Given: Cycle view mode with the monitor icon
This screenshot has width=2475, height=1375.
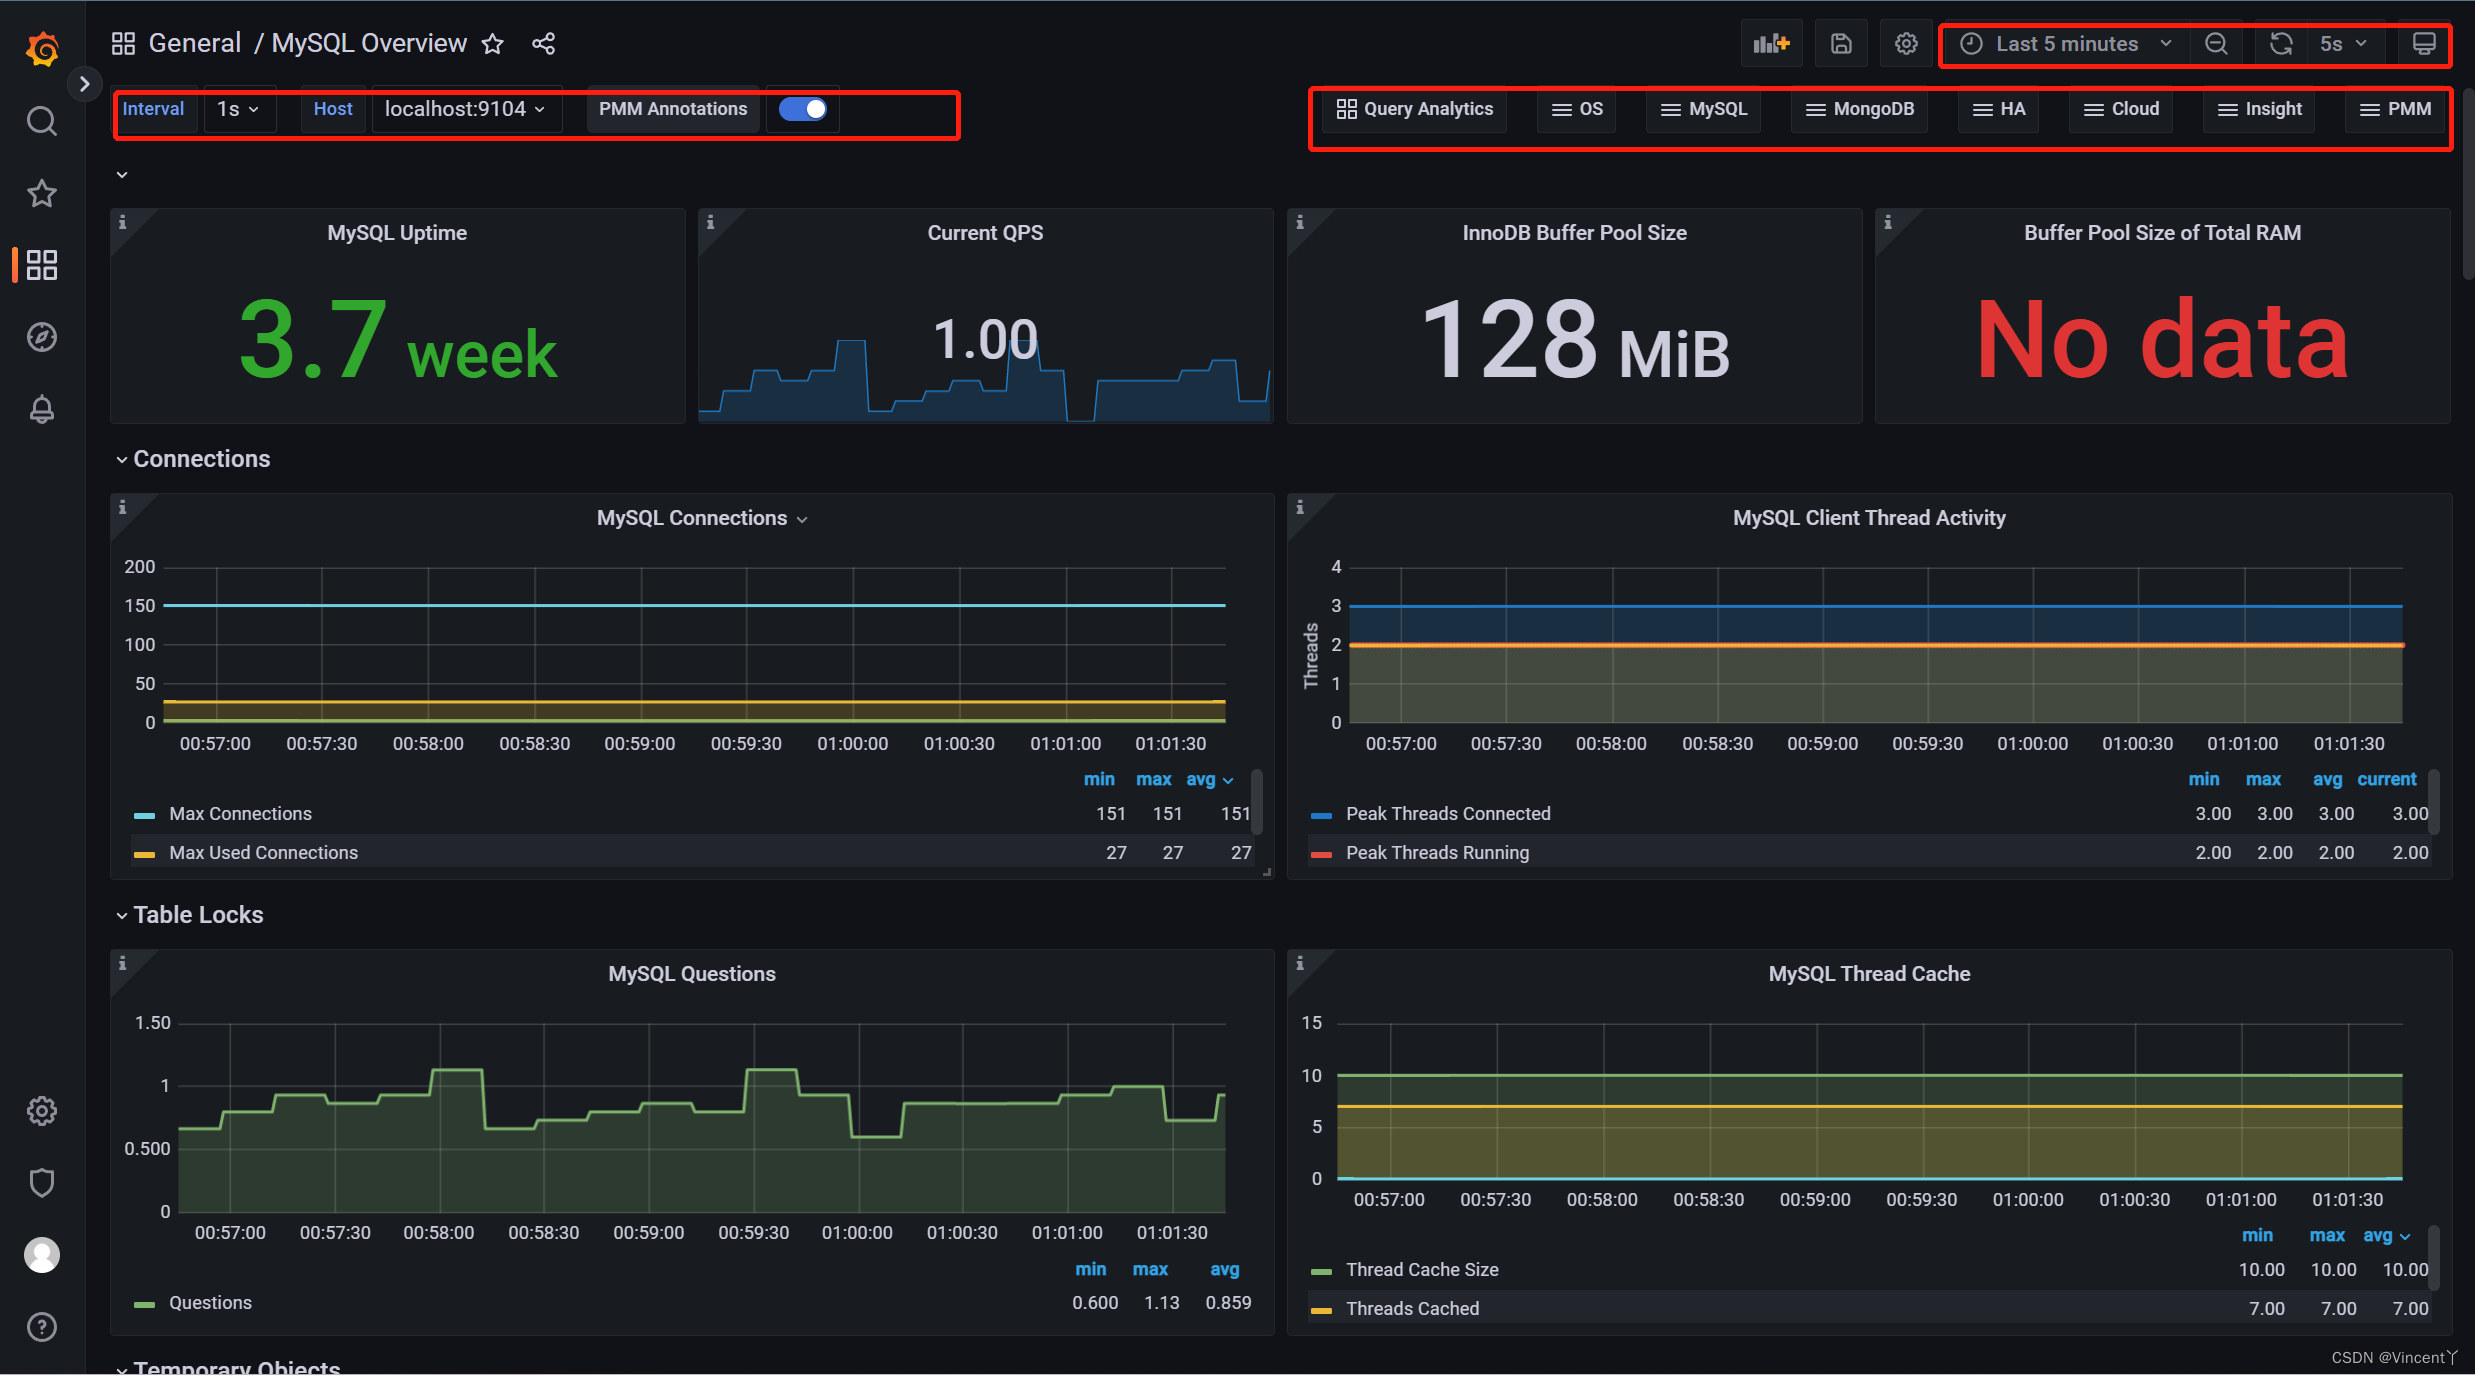Looking at the screenshot, I should click(x=2424, y=44).
